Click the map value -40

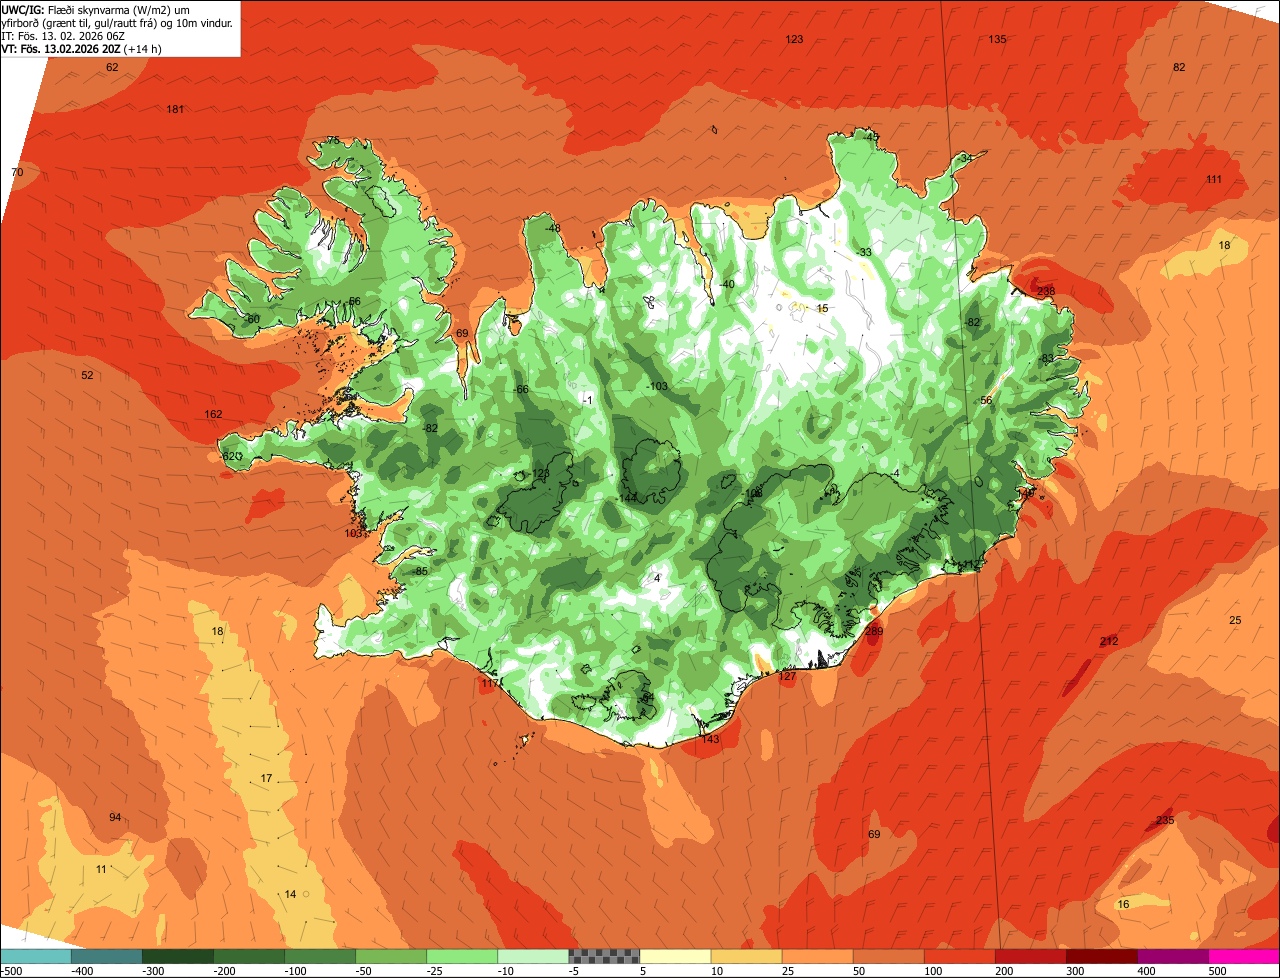pos(727,284)
